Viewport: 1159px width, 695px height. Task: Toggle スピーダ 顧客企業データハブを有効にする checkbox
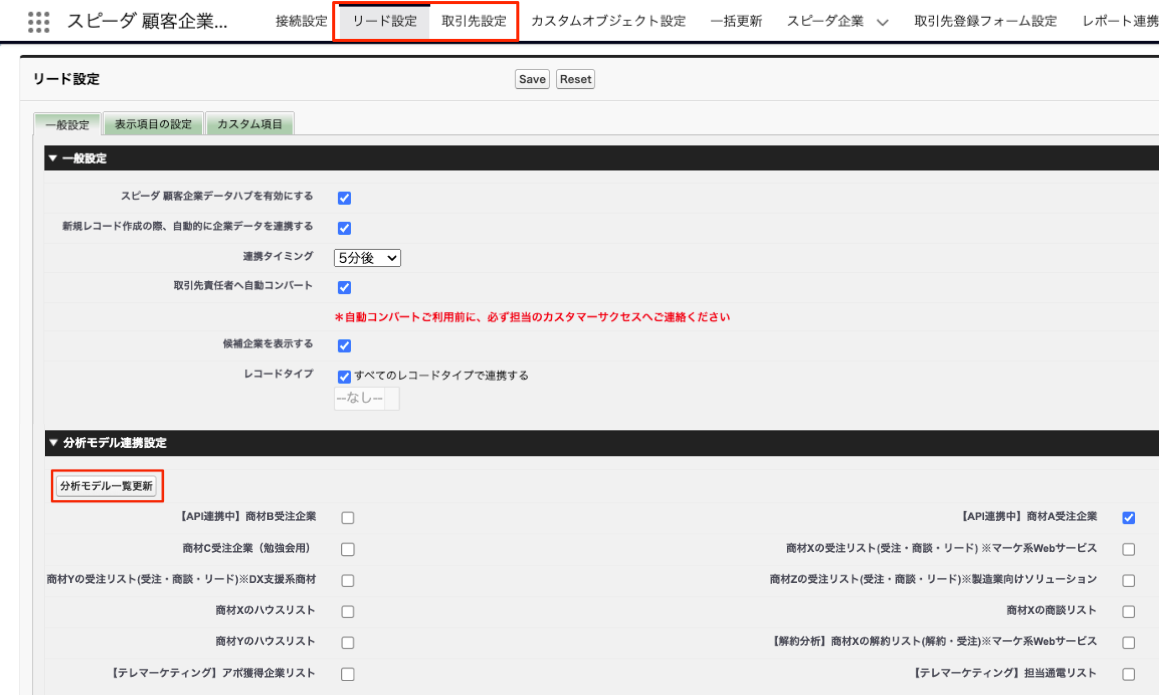tap(344, 198)
